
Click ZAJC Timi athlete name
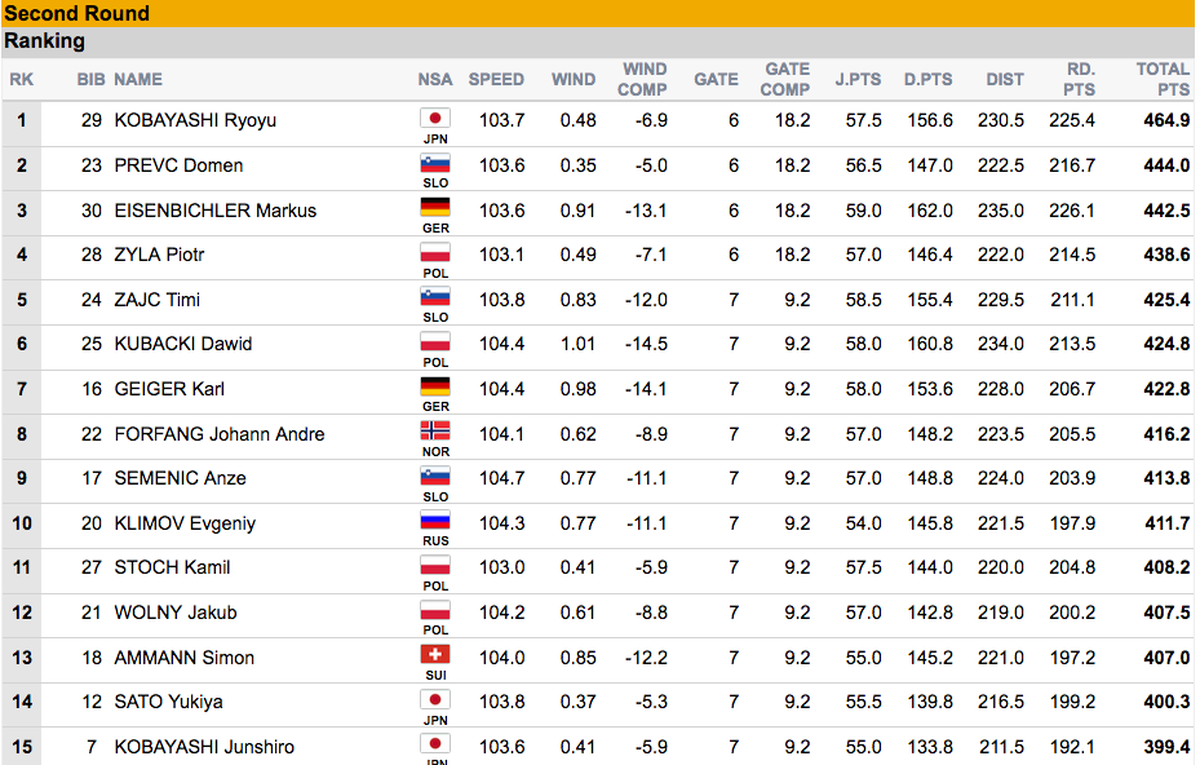[x=157, y=299]
